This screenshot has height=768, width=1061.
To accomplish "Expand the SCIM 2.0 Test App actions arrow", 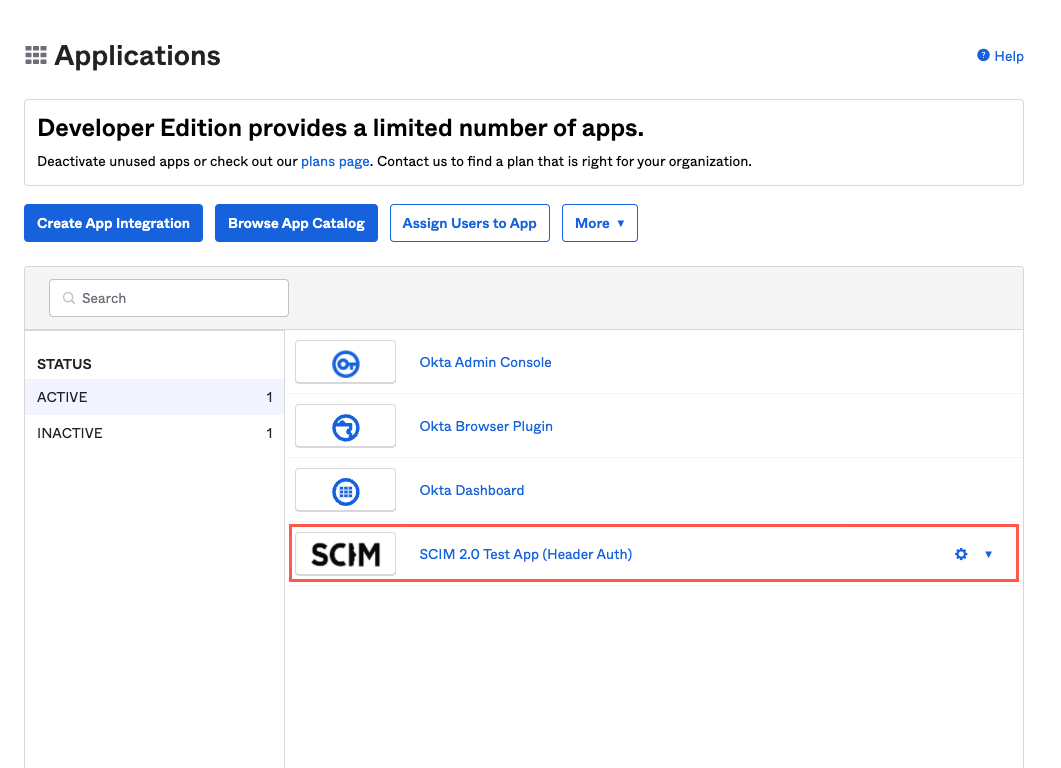I will pos(989,554).
